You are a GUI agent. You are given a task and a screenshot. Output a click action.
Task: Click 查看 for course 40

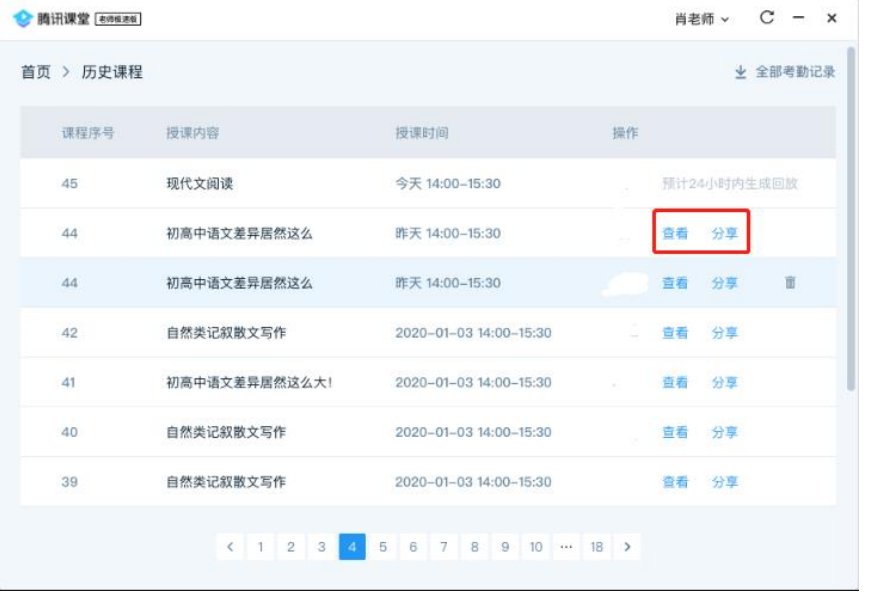(x=675, y=432)
